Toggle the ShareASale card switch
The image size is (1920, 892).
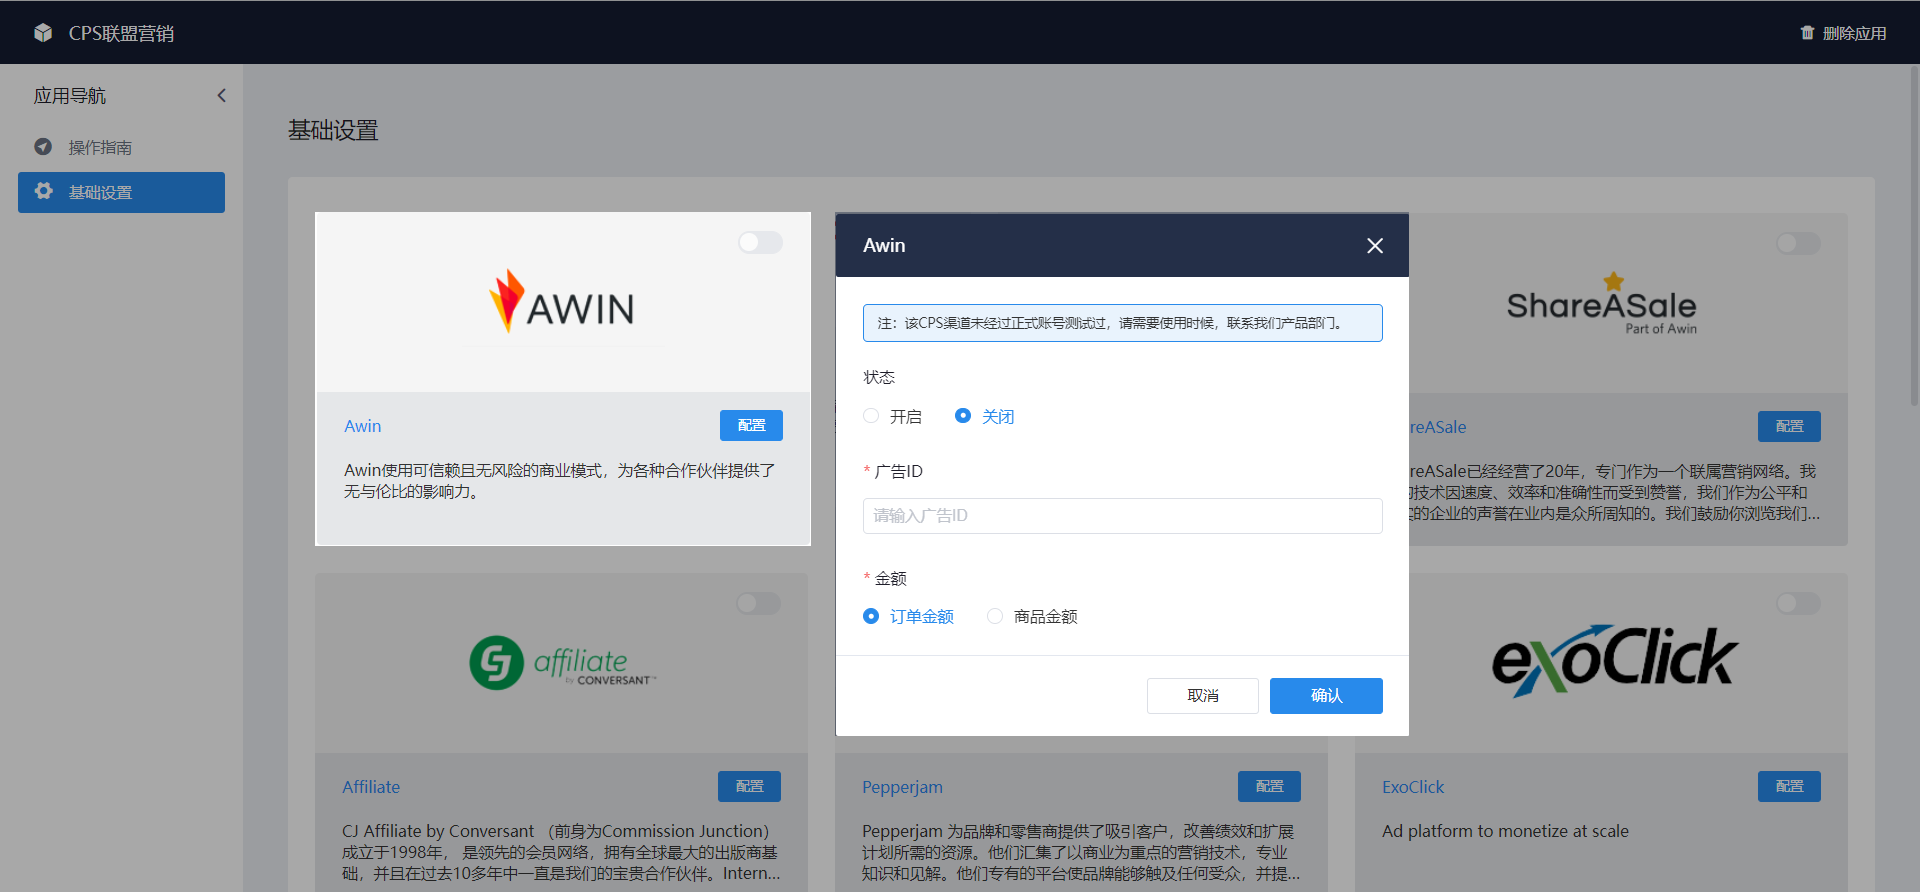(x=1798, y=243)
